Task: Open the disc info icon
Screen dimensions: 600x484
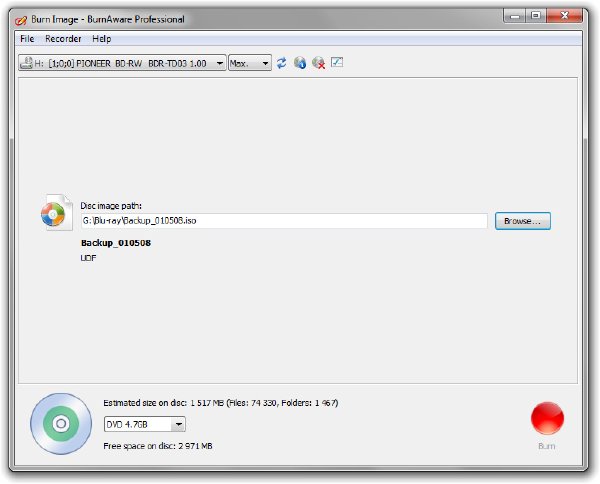Action: coord(300,63)
